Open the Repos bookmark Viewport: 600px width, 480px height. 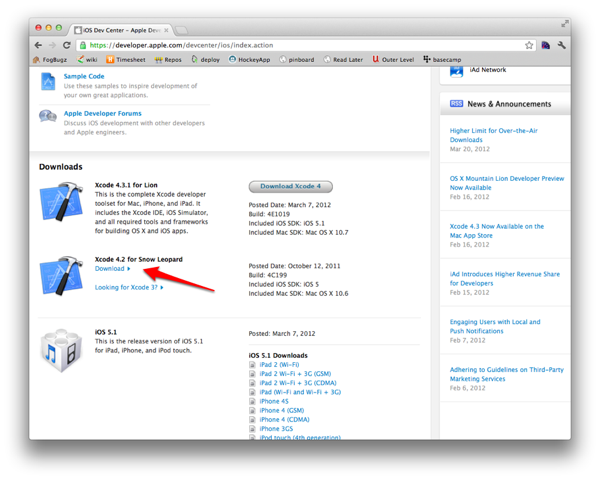pos(168,60)
